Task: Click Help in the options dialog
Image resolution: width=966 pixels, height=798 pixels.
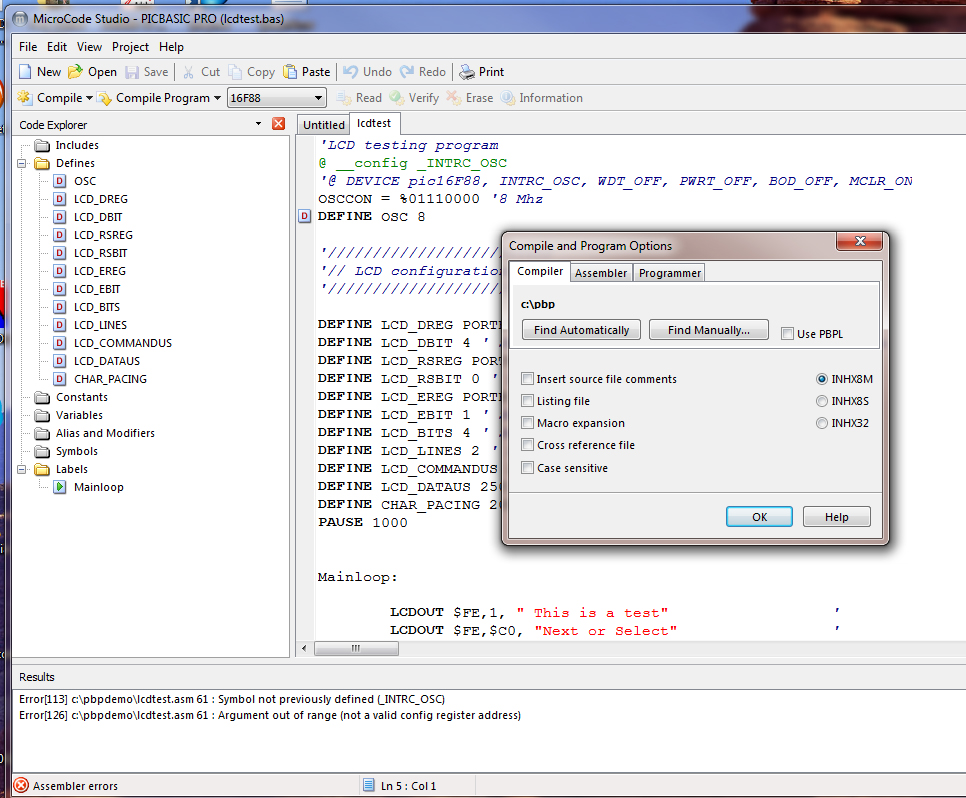Action: pyautogui.click(x=836, y=516)
